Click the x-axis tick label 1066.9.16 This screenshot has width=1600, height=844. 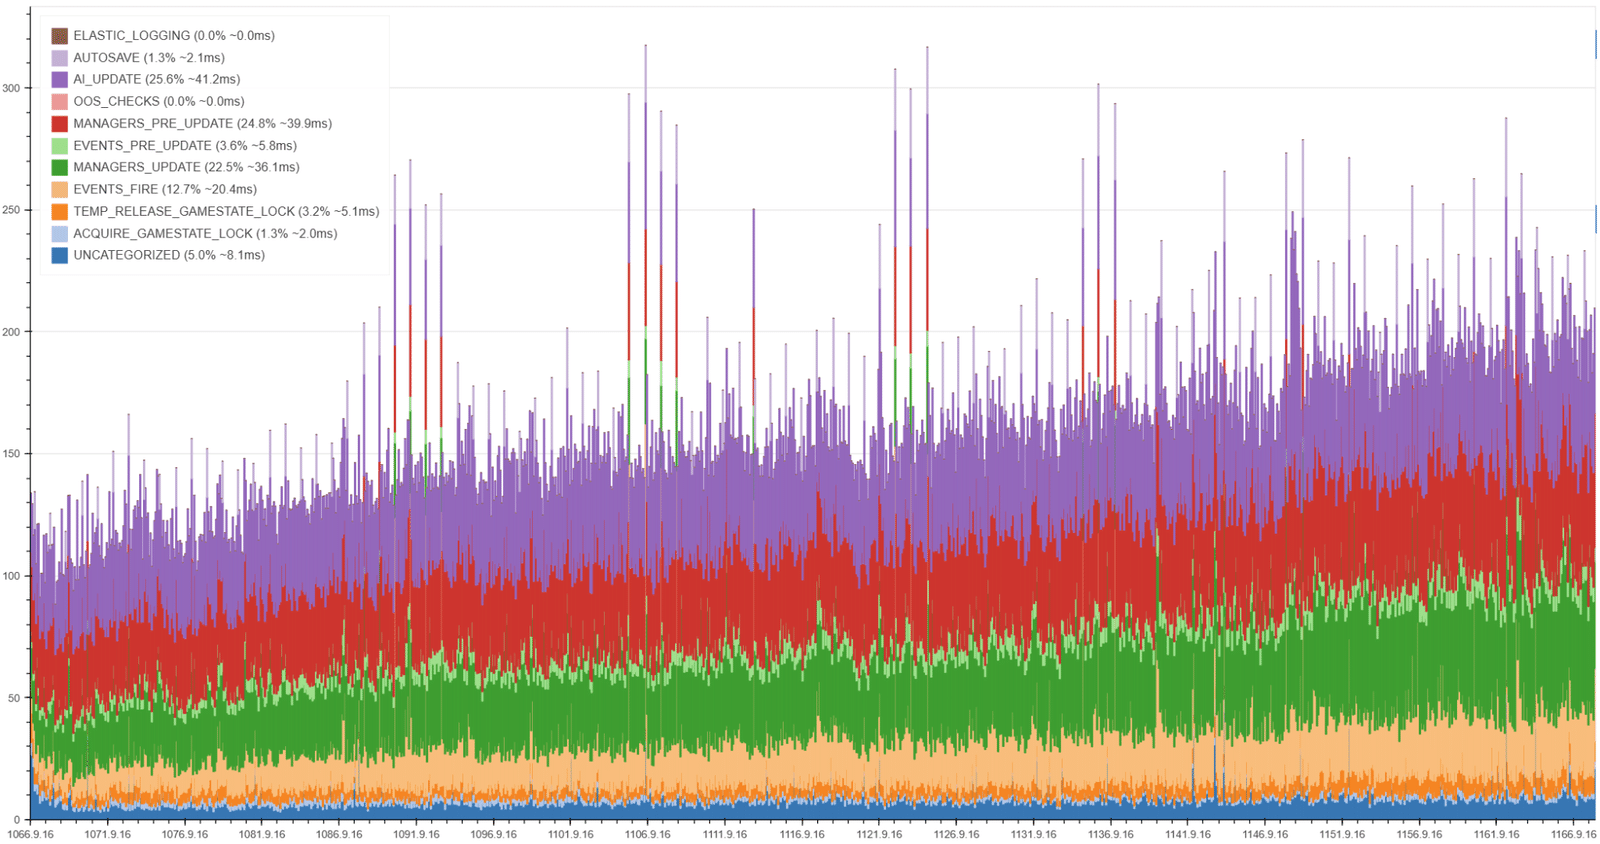31,835
